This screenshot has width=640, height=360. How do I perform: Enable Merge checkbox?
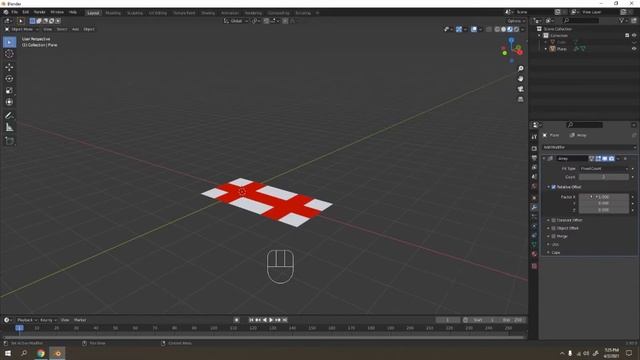pyautogui.click(x=554, y=236)
